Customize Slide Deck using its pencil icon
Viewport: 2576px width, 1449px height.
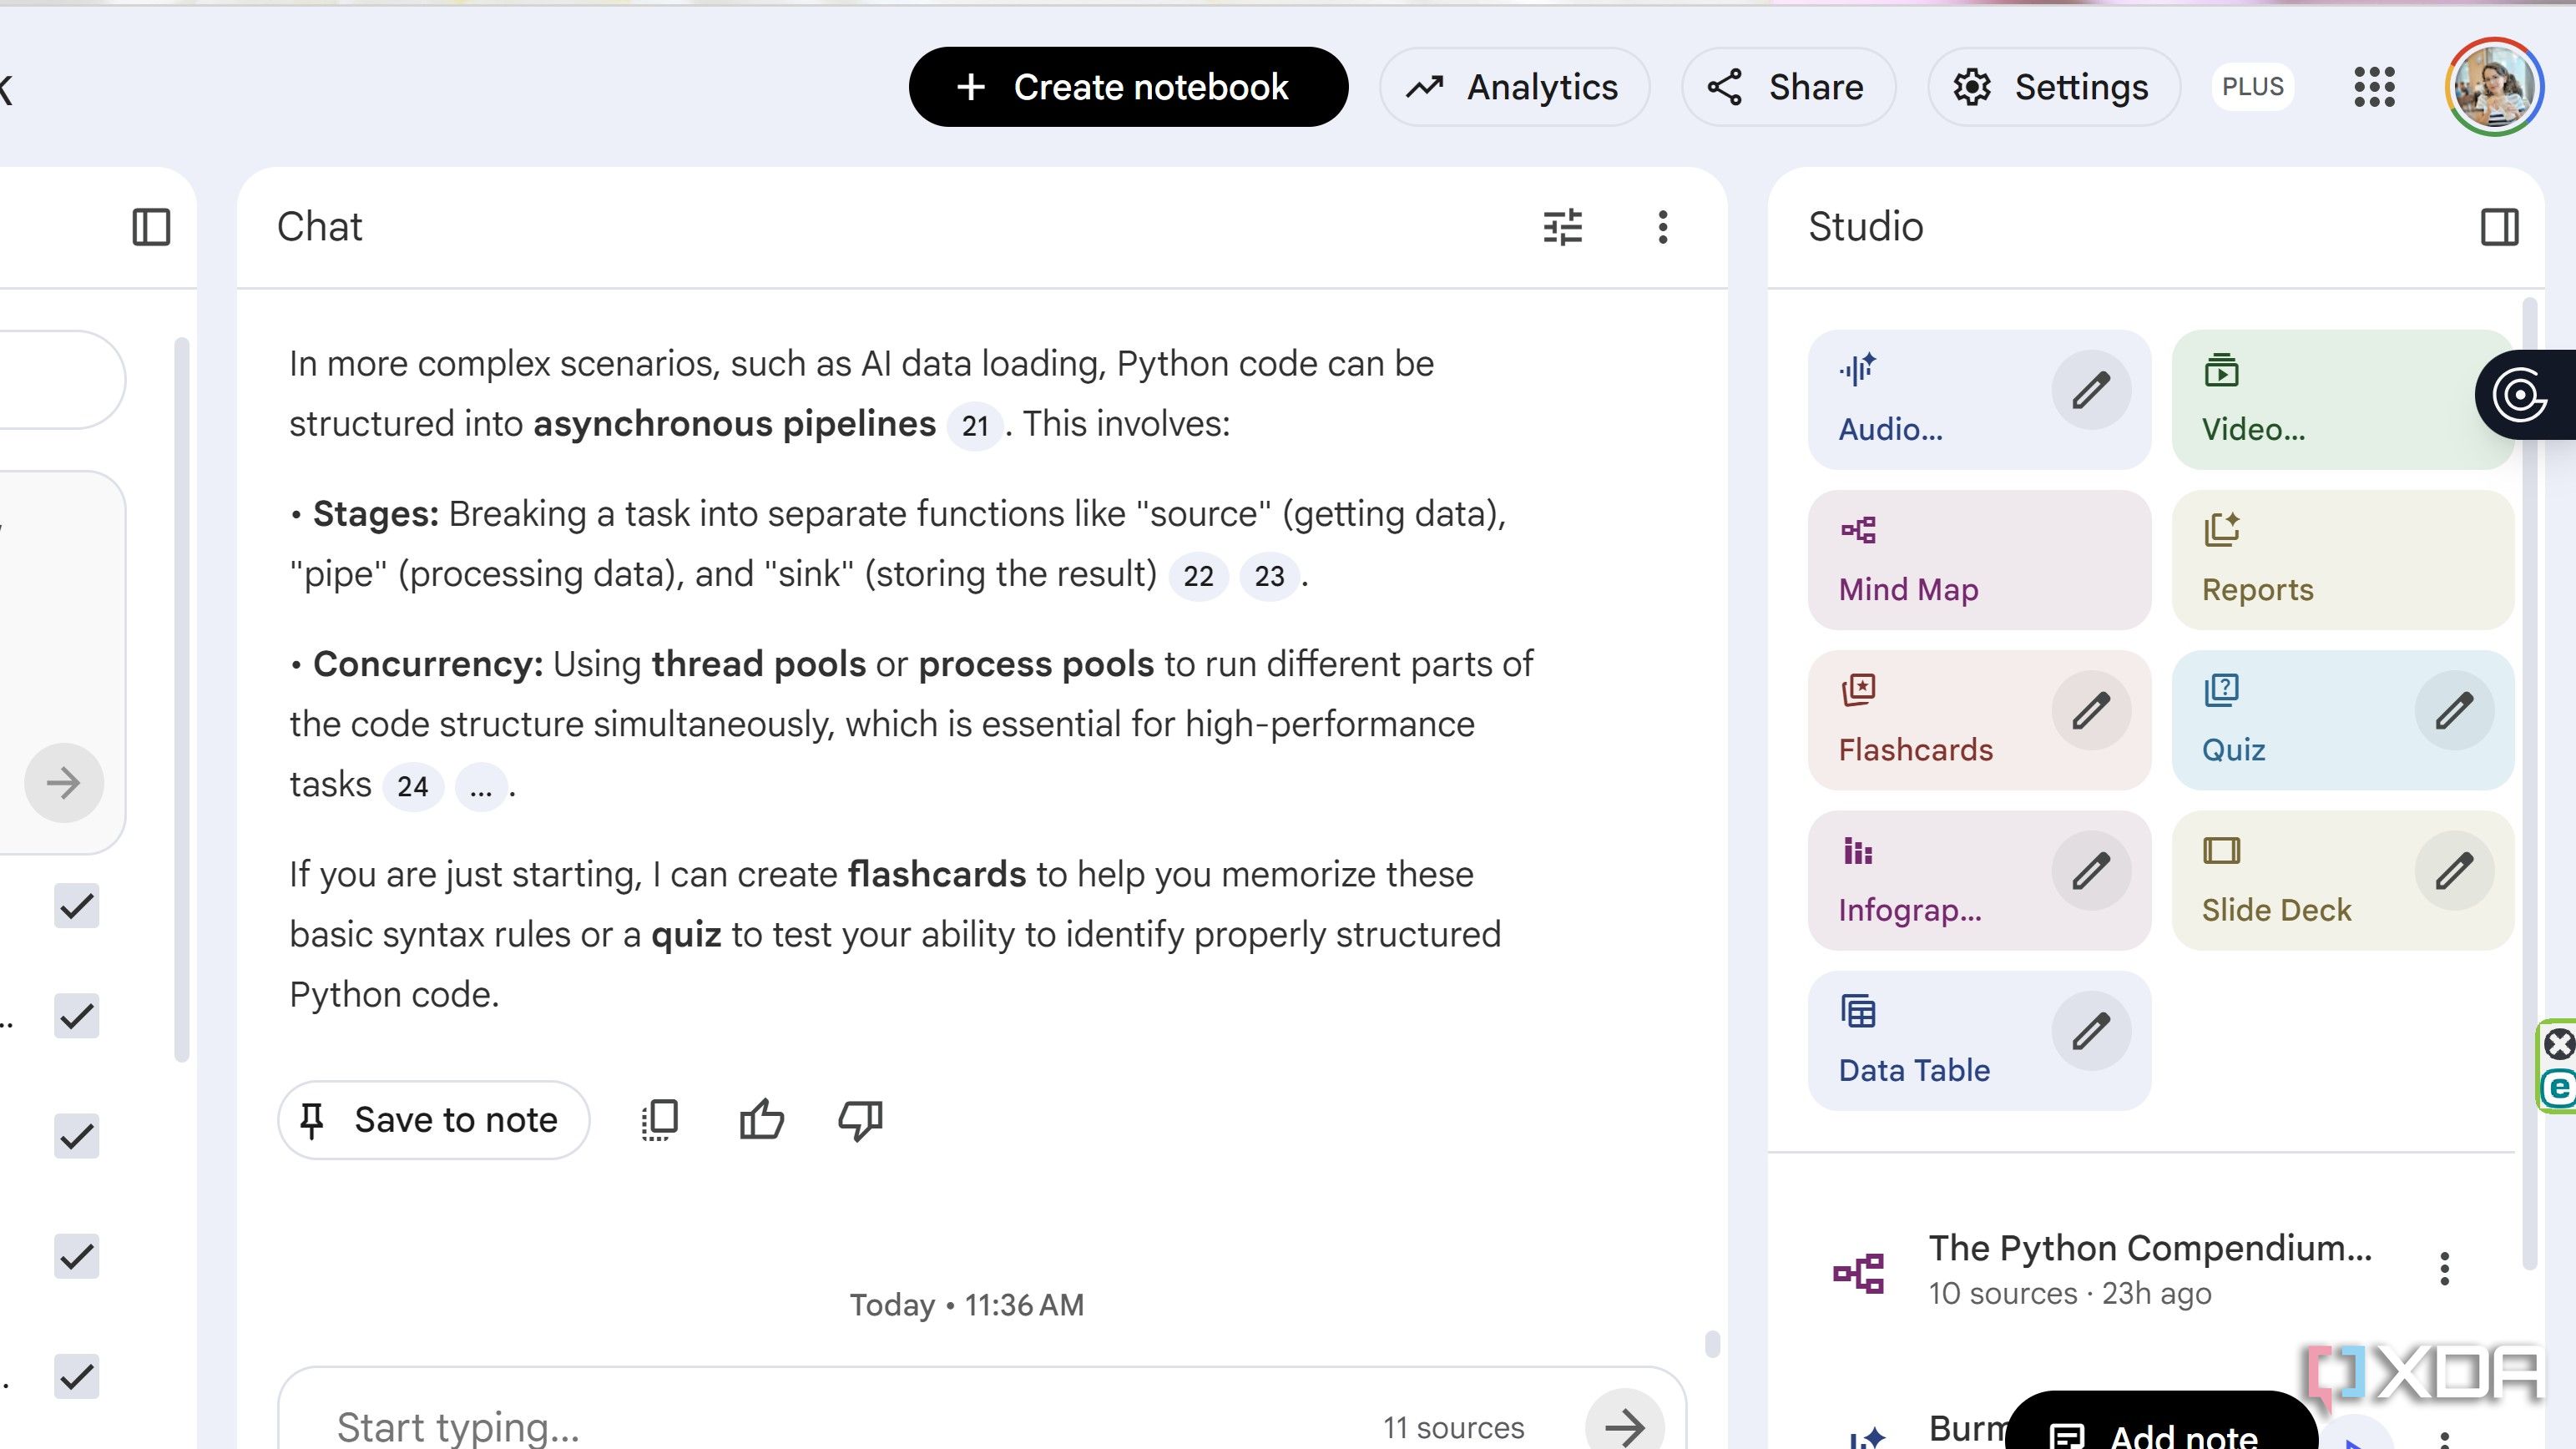coord(2453,870)
